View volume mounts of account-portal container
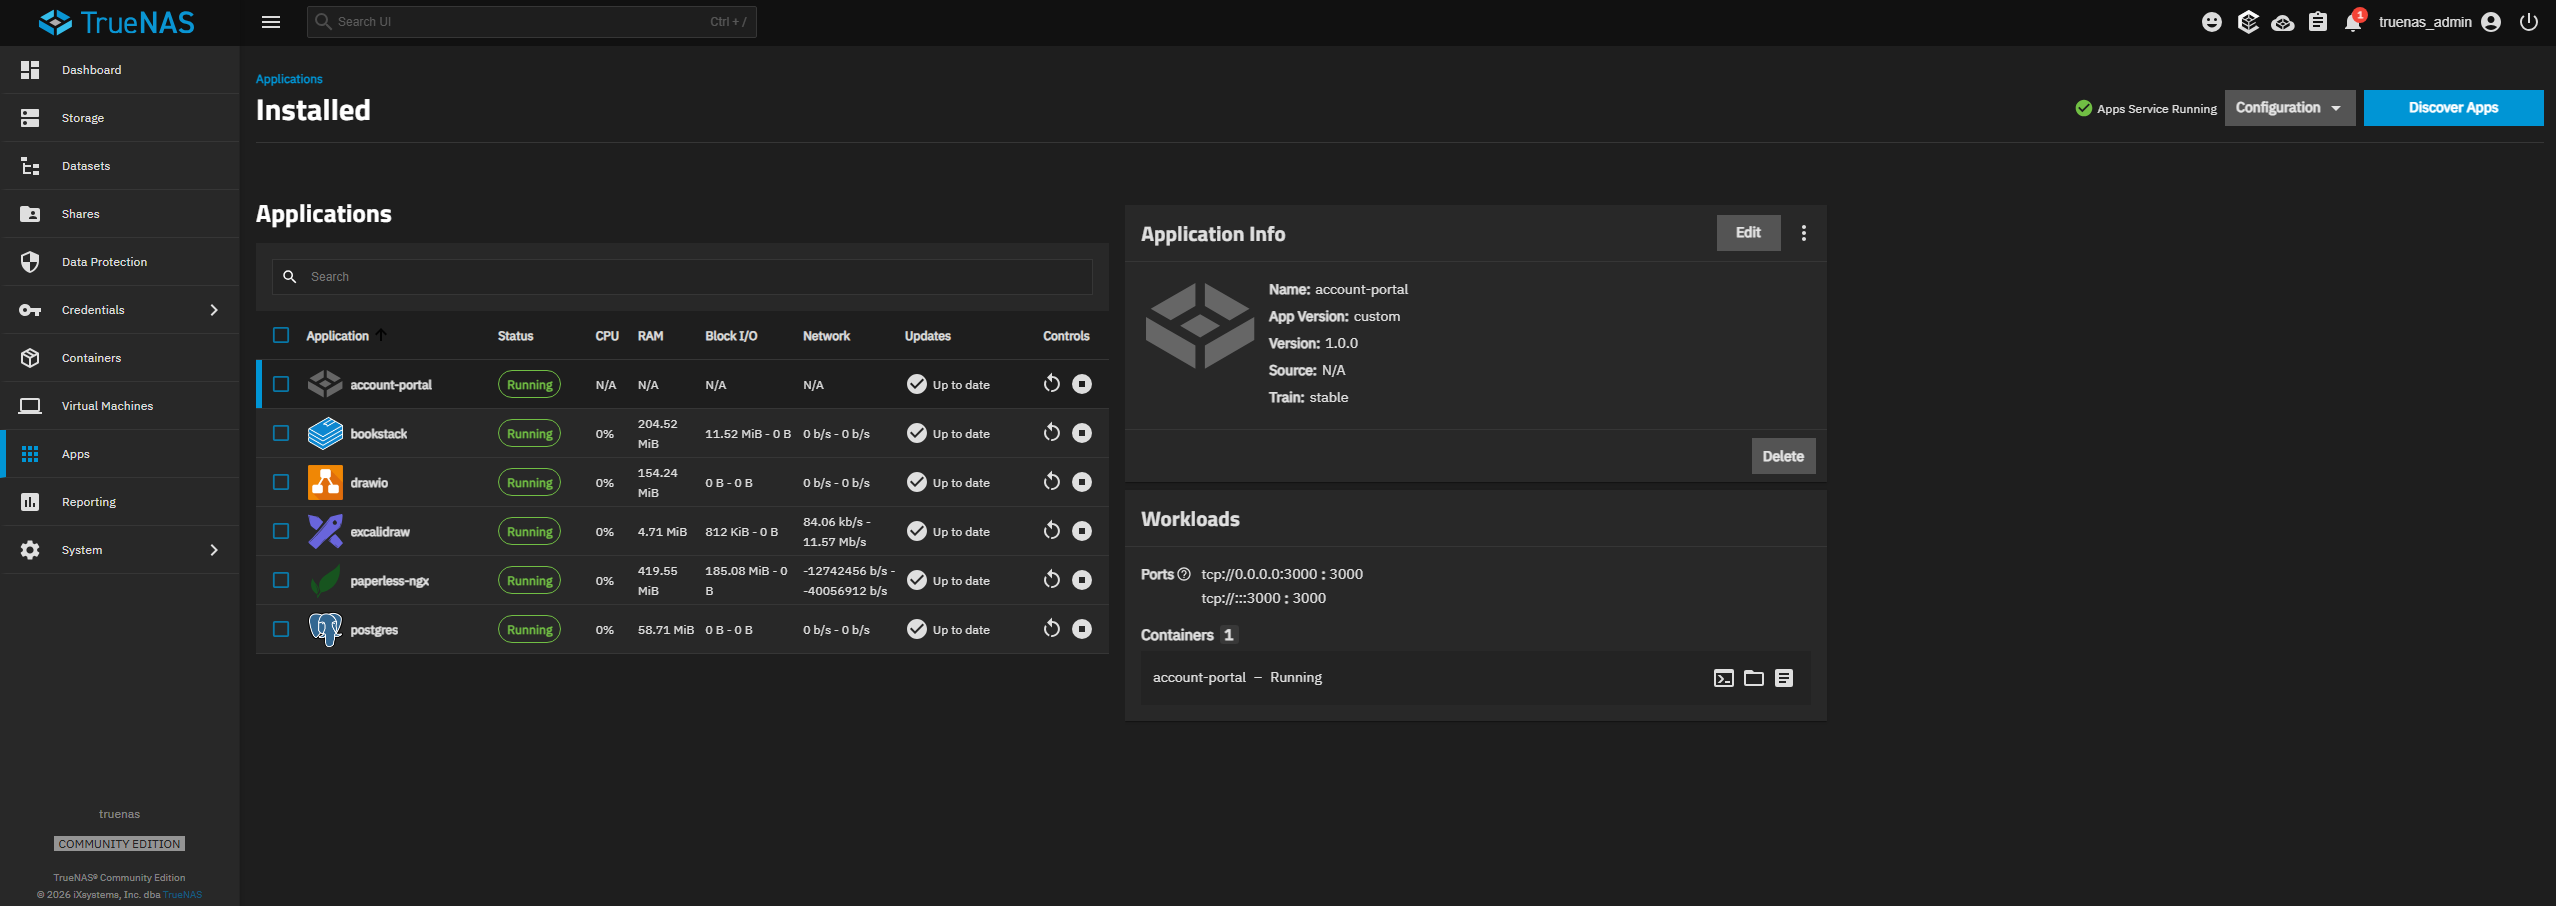The image size is (2556, 906). [1754, 678]
